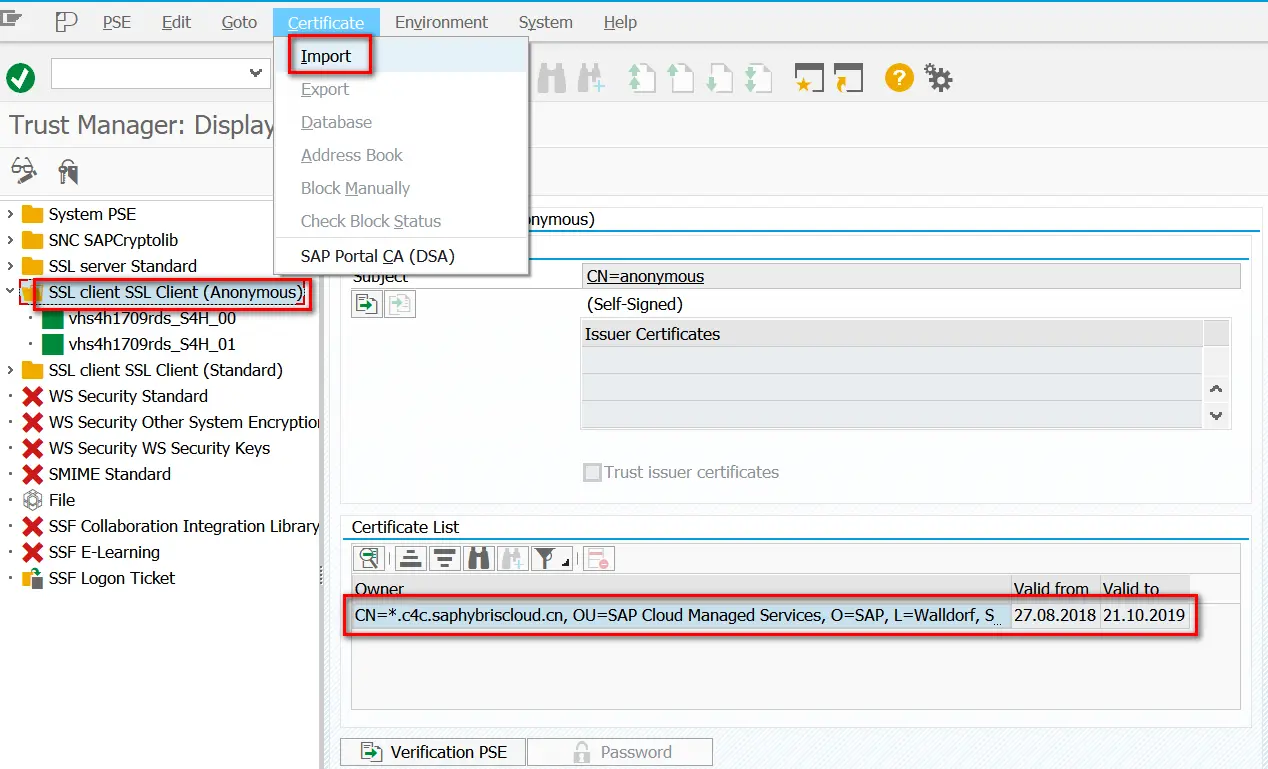Viewport: 1268px width, 769px height.
Task: Open the Help menu
Action: (620, 22)
